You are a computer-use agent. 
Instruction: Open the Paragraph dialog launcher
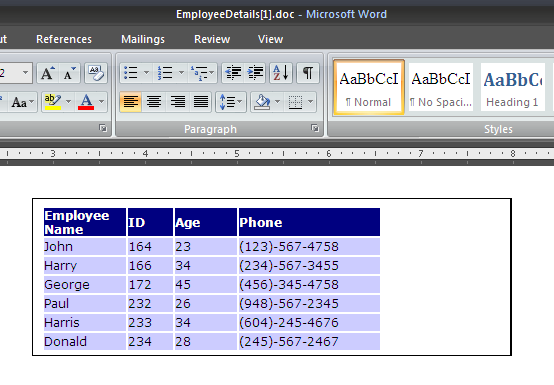(315, 128)
